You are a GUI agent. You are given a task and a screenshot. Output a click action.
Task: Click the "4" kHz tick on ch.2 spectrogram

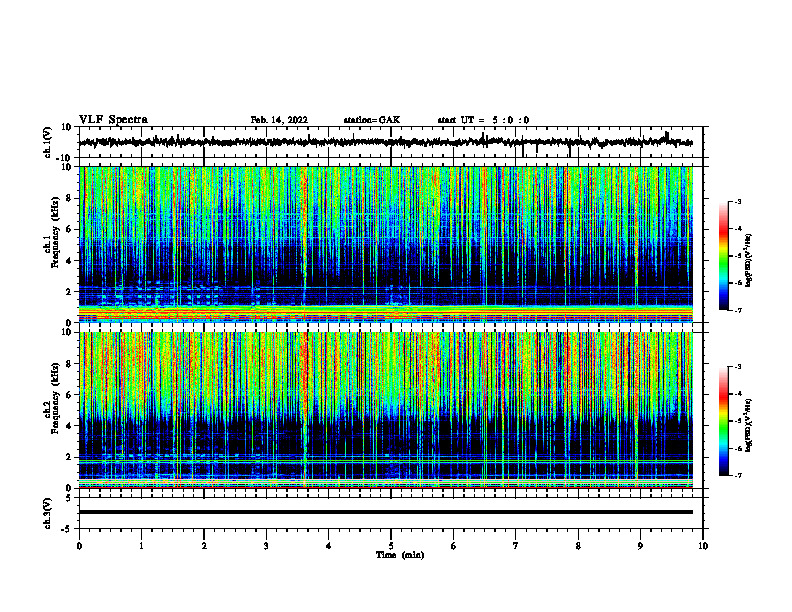[69, 426]
